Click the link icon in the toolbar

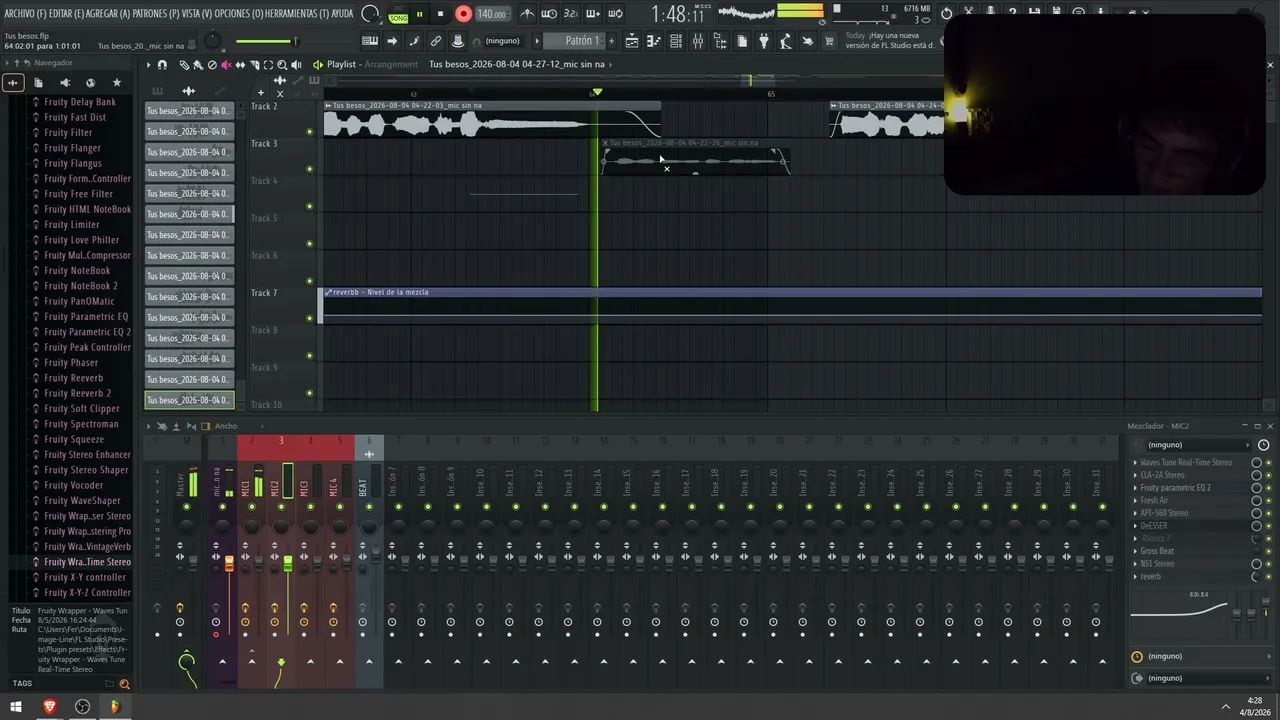point(436,41)
